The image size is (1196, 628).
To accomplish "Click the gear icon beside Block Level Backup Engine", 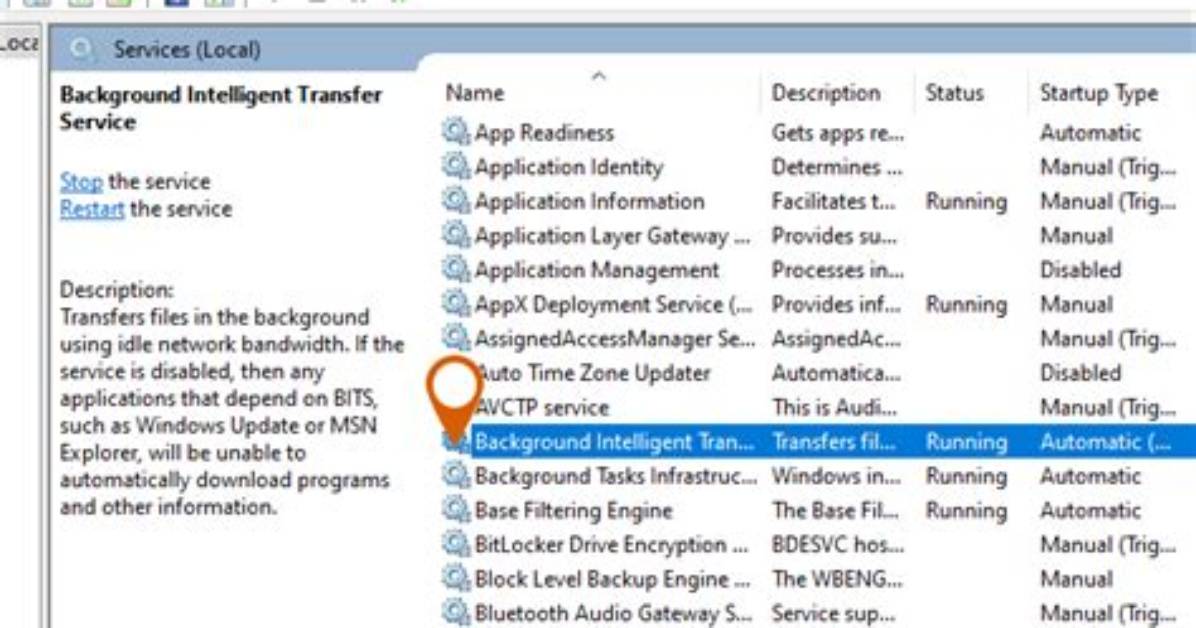I will click(x=456, y=578).
